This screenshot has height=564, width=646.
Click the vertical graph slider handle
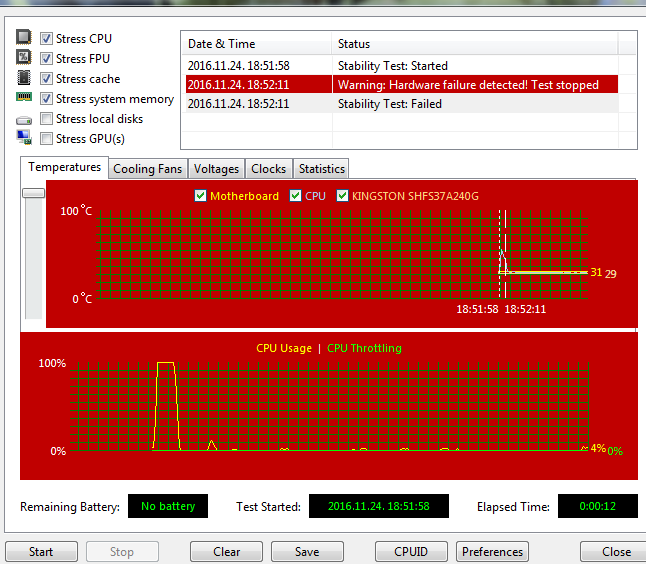click(33, 193)
